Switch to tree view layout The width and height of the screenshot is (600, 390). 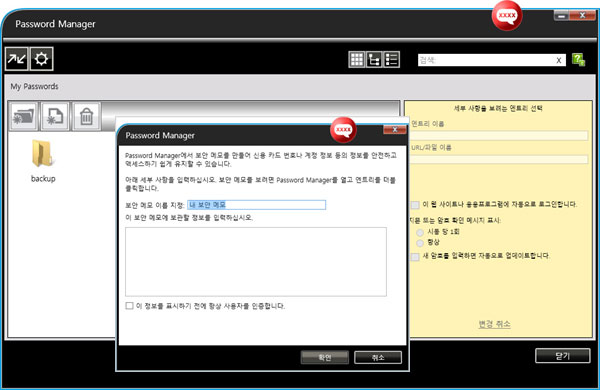click(374, 60)
